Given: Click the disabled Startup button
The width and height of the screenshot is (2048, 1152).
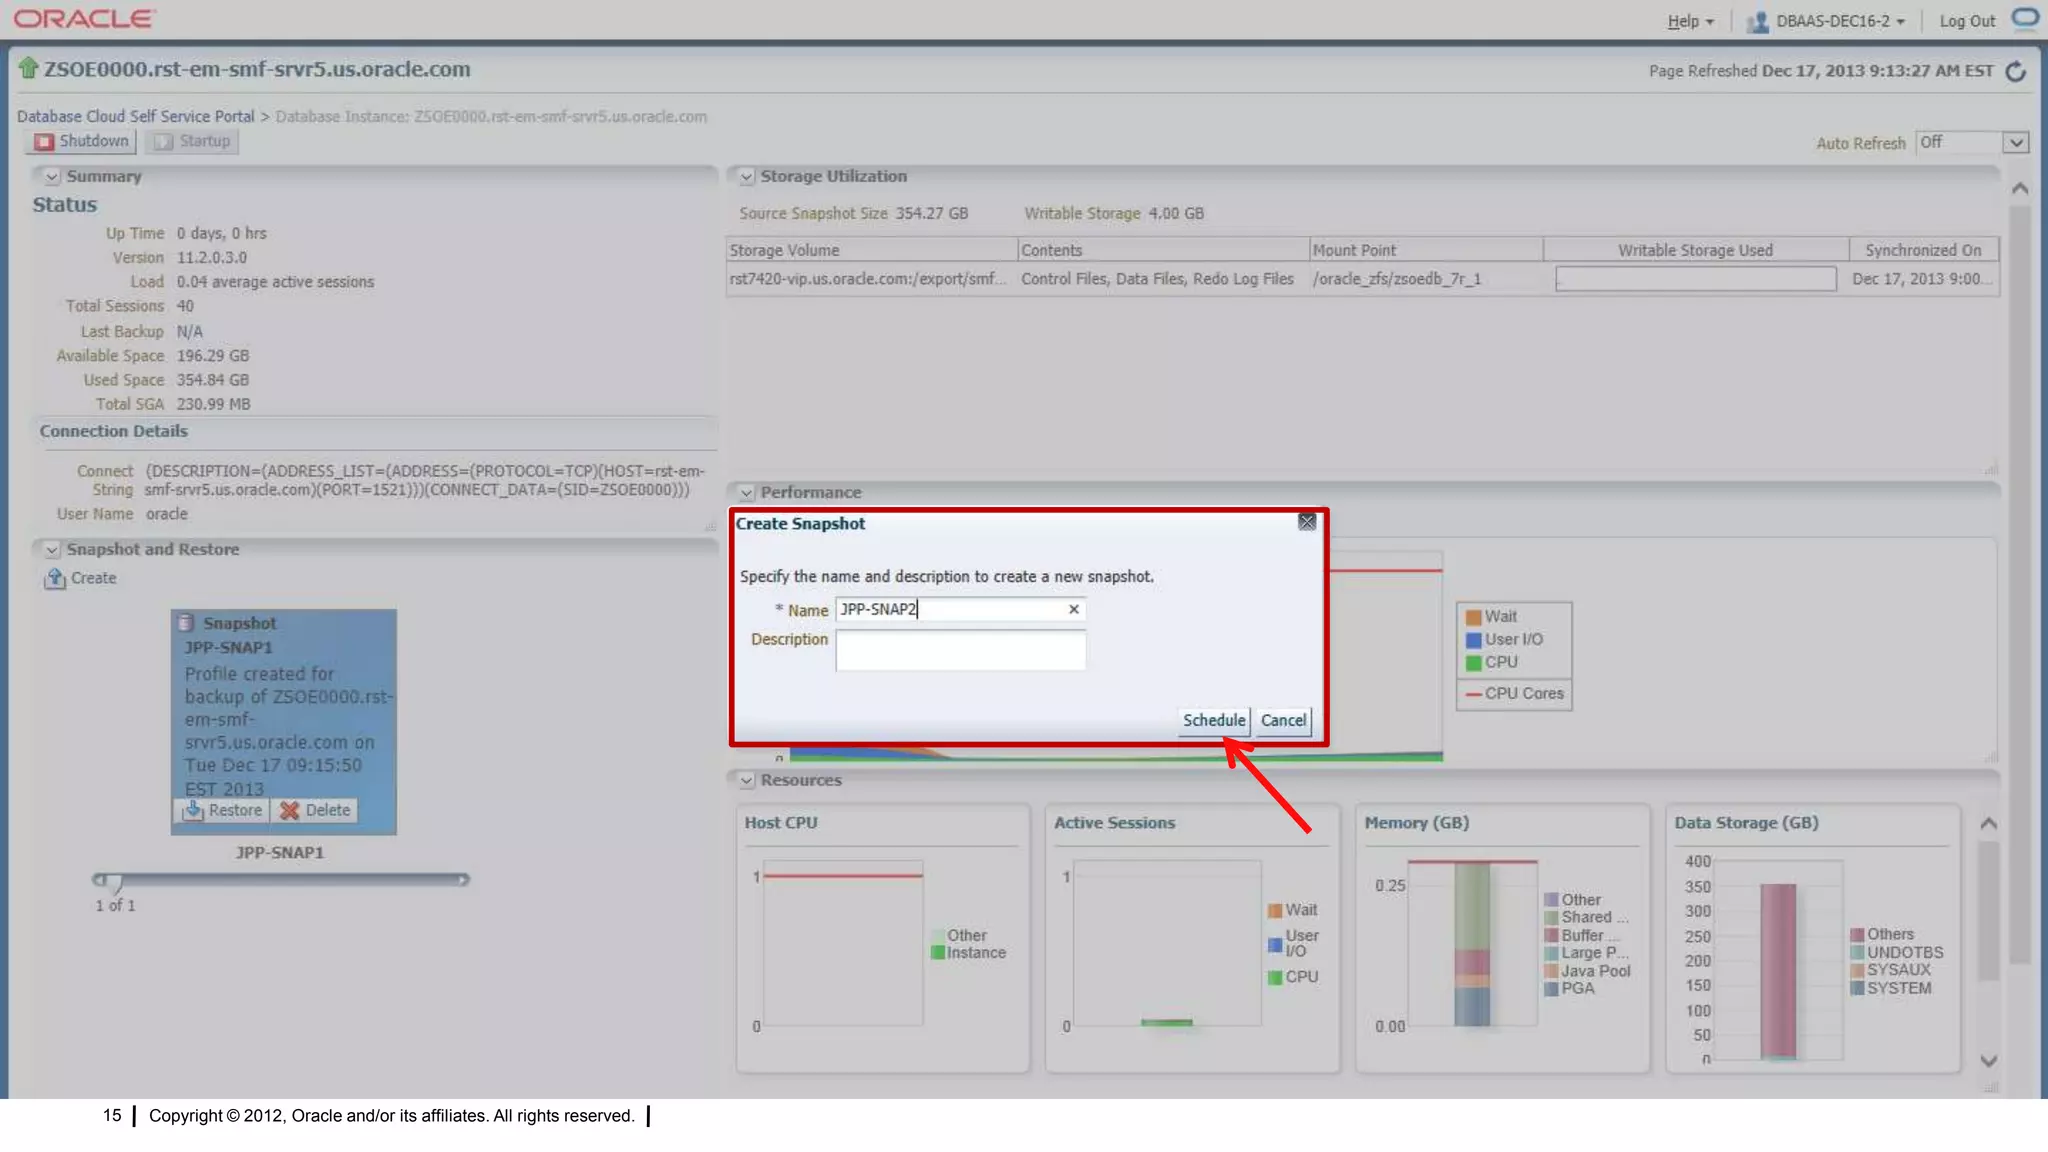Looking at the screenshot, I should coord(192,141).
